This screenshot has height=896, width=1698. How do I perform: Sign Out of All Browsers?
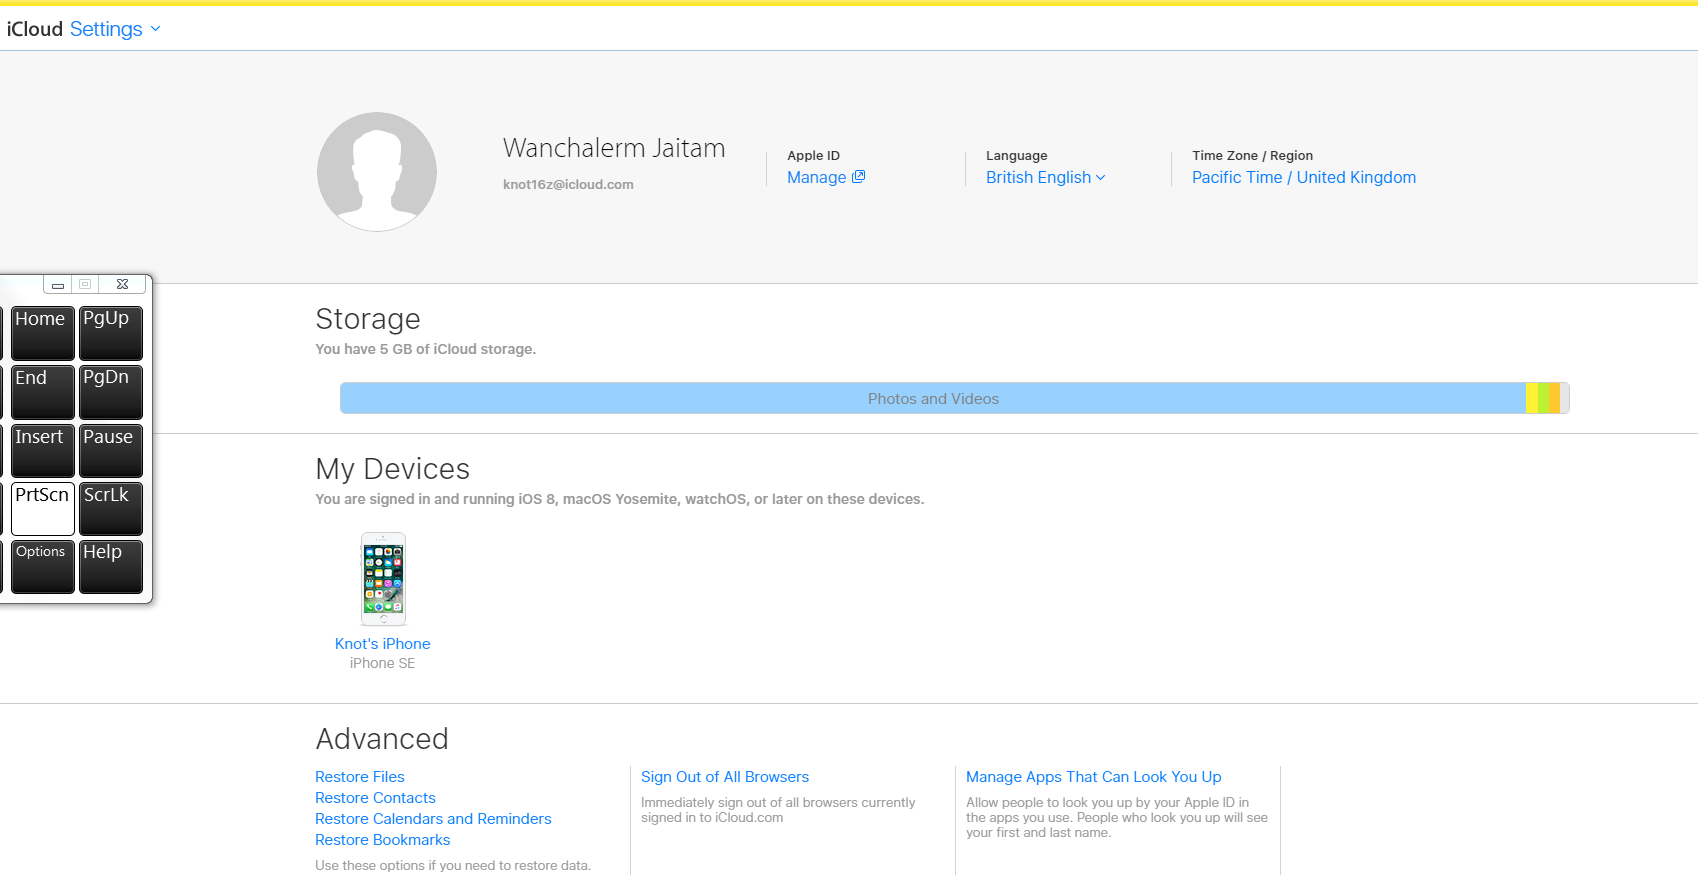(x=724, y=777)
